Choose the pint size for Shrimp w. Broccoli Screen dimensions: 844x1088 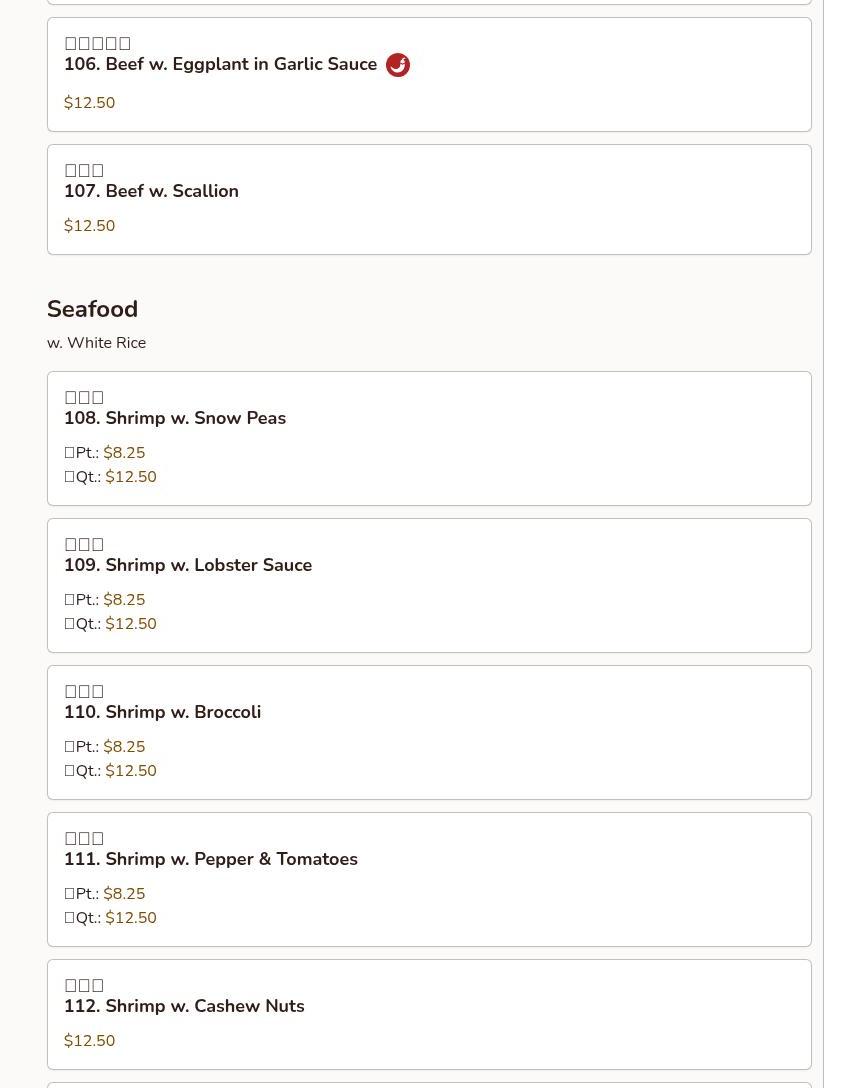point(124,747)
